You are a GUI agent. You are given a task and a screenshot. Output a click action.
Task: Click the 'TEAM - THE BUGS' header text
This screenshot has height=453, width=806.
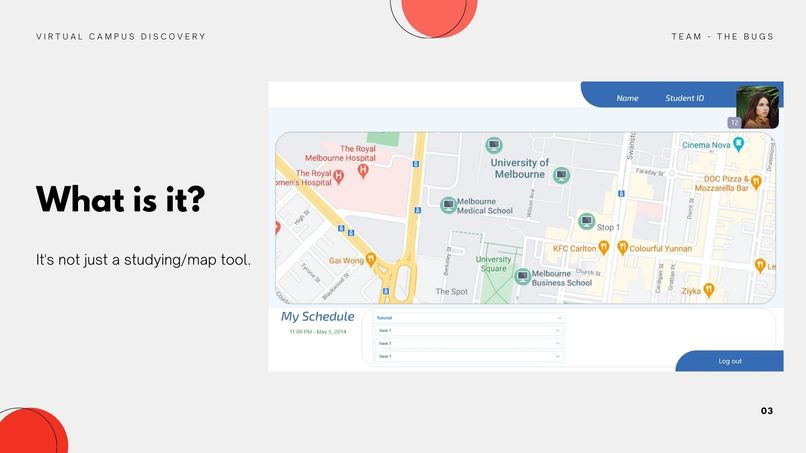[x=722, y=37]
